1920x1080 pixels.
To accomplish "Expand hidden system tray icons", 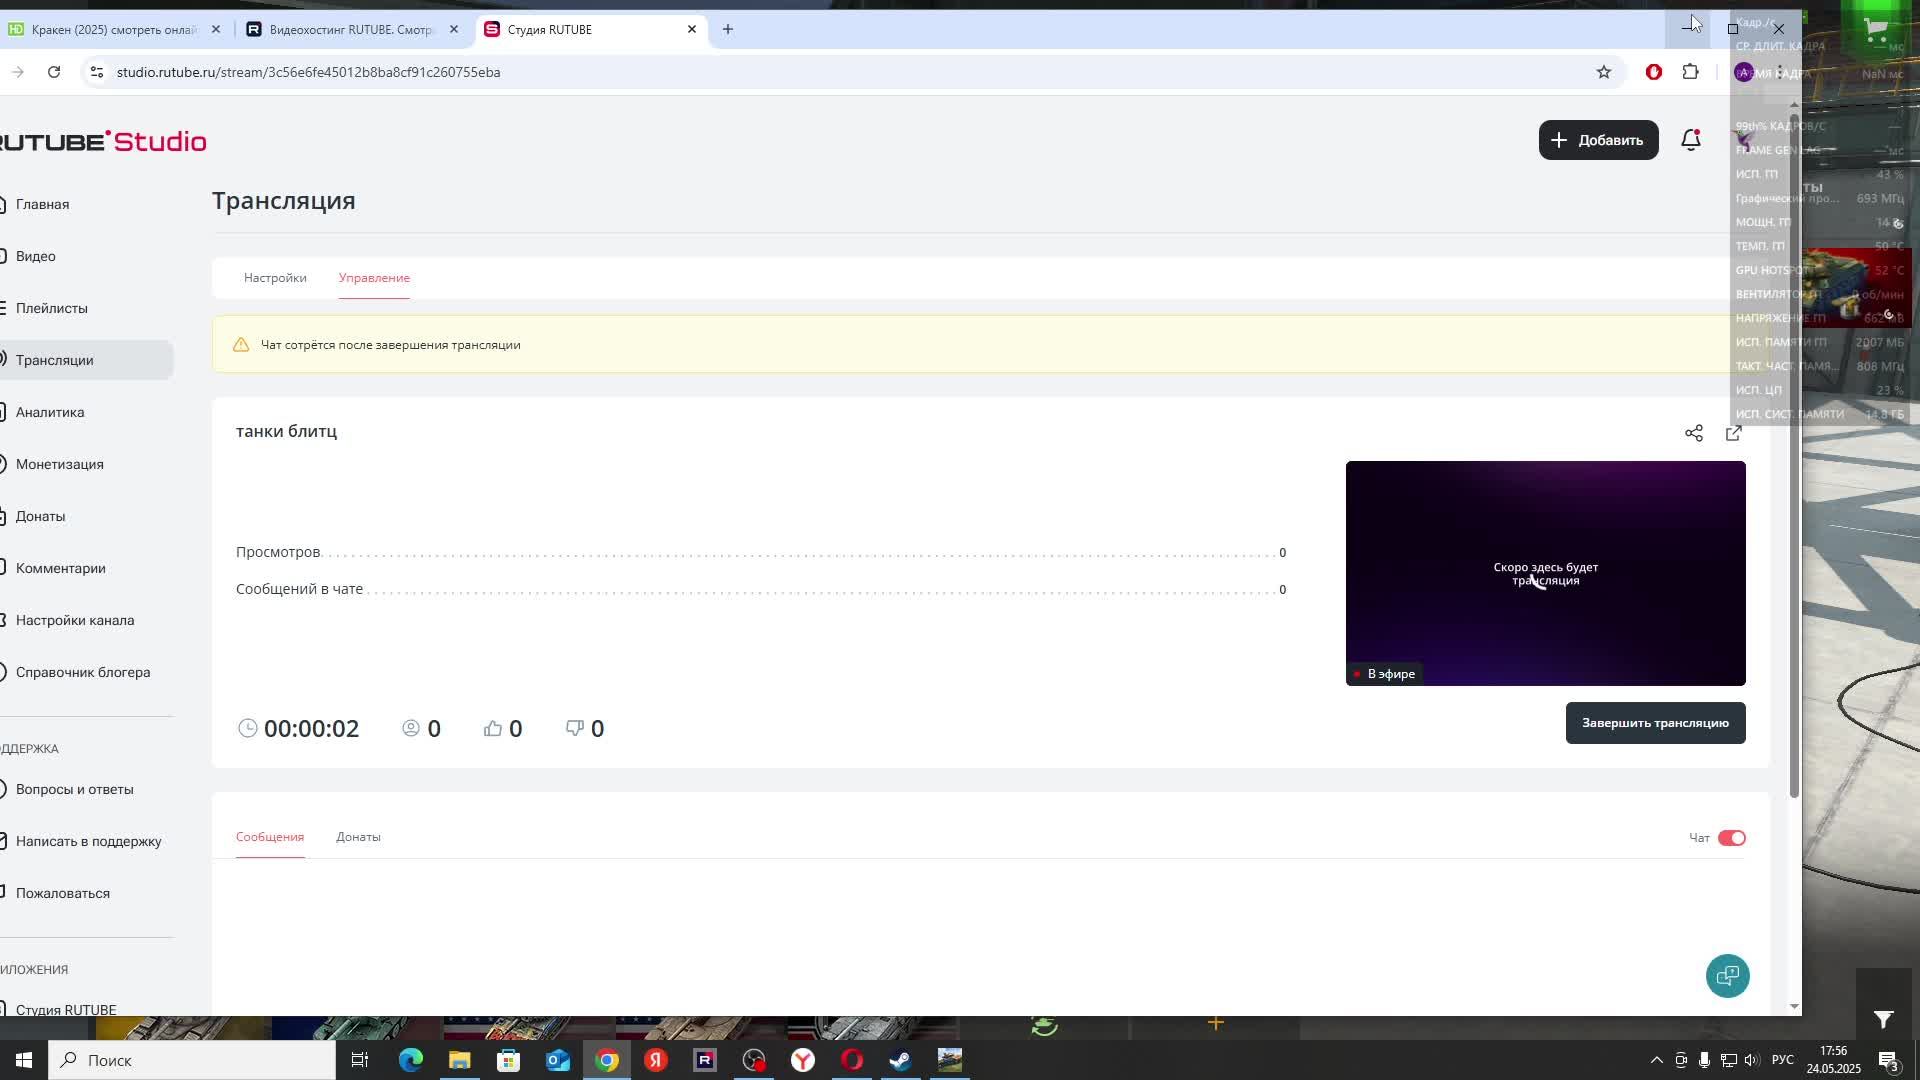I will pyautogui.click(x=1656, y=1060).
